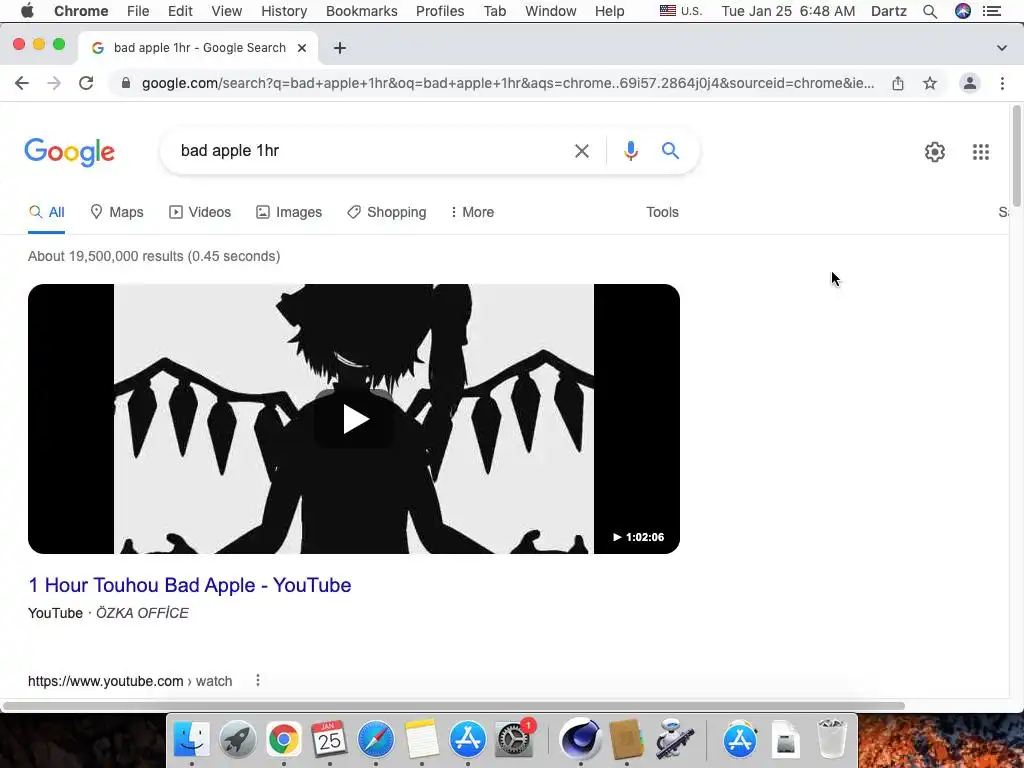The height and width of the screenshot is (768, 1024).
Task: Open Cinema 4D from the Dock
Action: (x=581, y=739)
